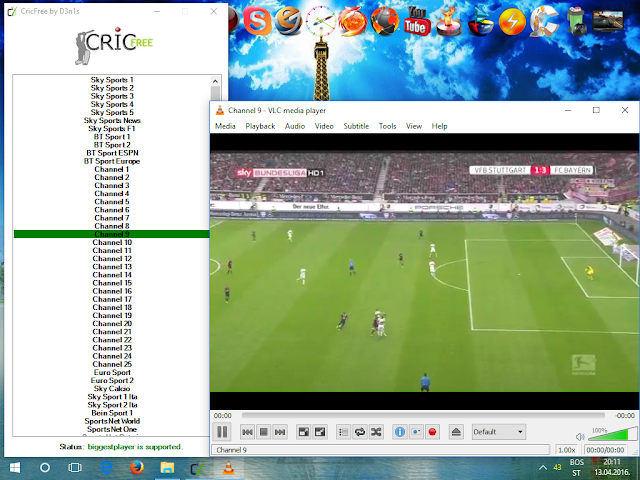Select Sports Net World channel
Screen dimensions: 640x480
coord(112,421)
